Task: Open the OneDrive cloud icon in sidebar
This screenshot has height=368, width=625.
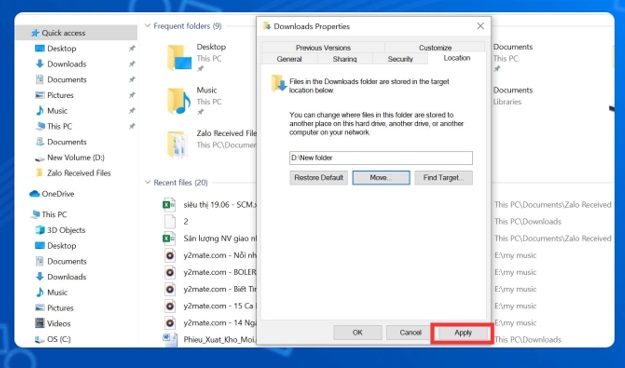Action: pos(35,194)
